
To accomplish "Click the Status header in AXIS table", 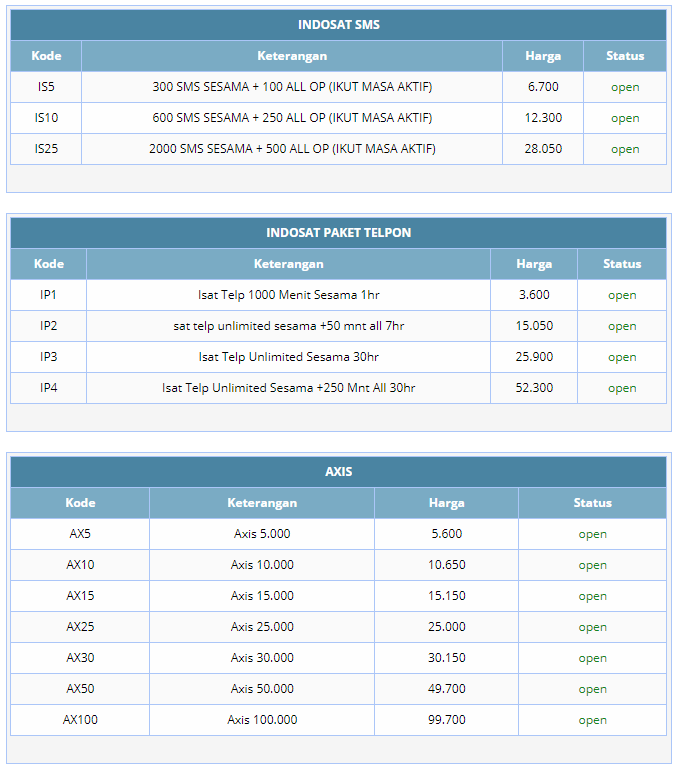I will [592, 503].
